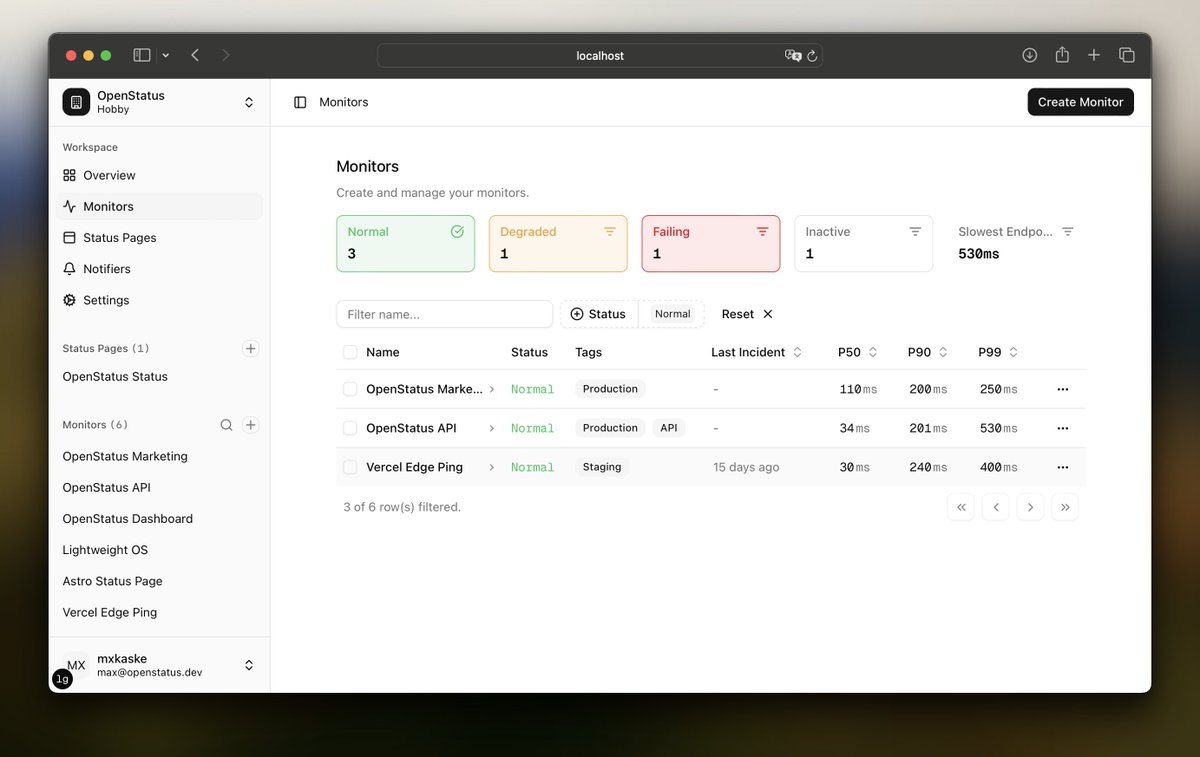Viewport: 1200px width, 757px height.
Task: Expand Vercel Edge Ping row chevron
Action: click(492, 467)
